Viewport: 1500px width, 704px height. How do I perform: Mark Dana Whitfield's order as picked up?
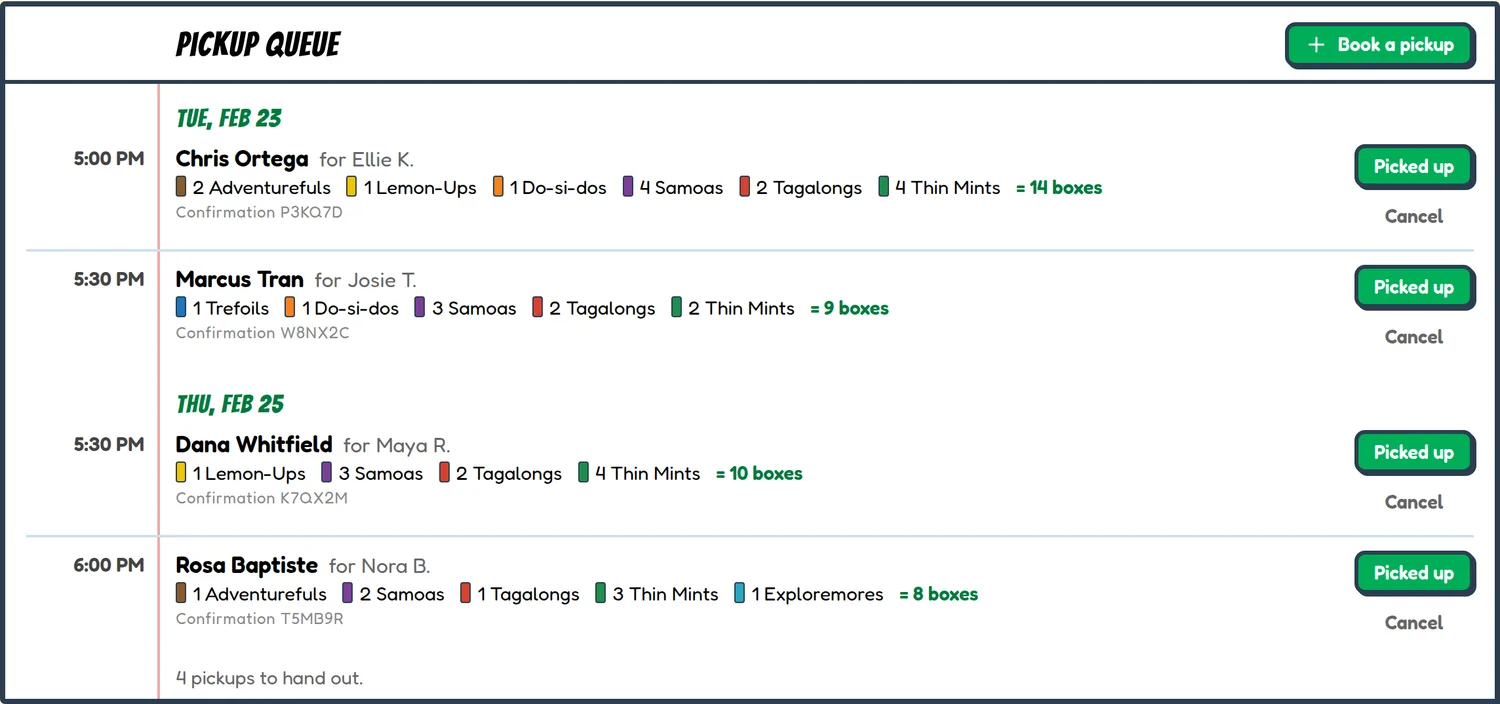(1414, 452)
